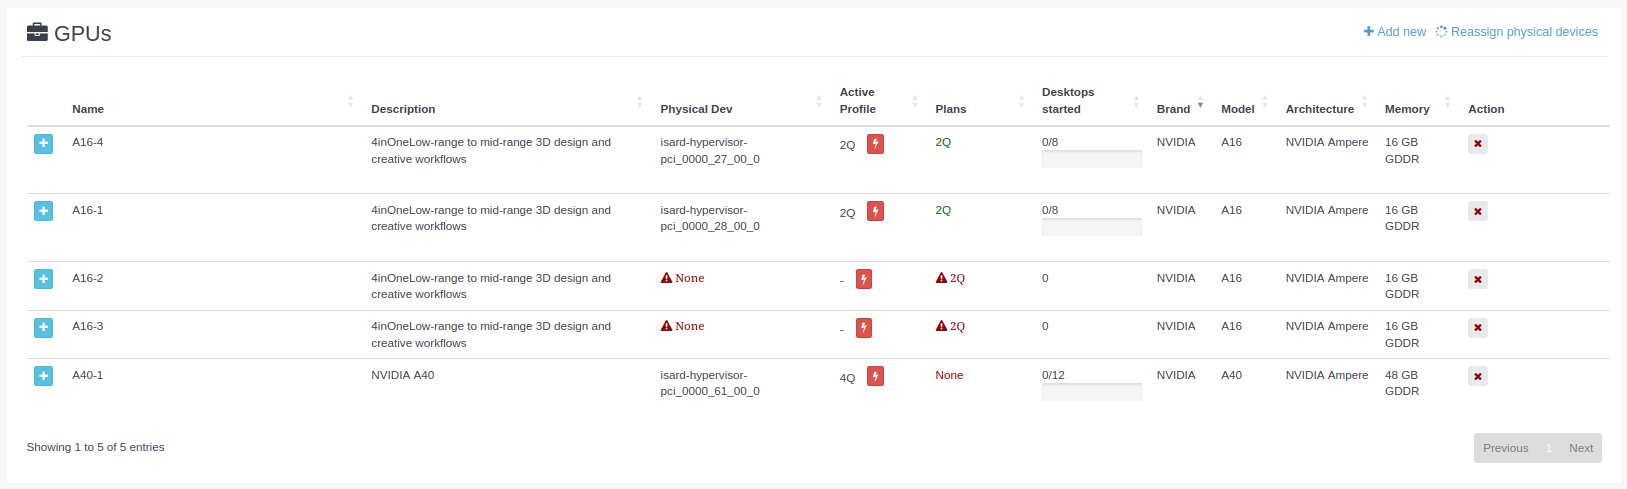Delete the A16-1 GPU entry
This screenshot has height=489, width=1627.
(x=1477, y=212)
